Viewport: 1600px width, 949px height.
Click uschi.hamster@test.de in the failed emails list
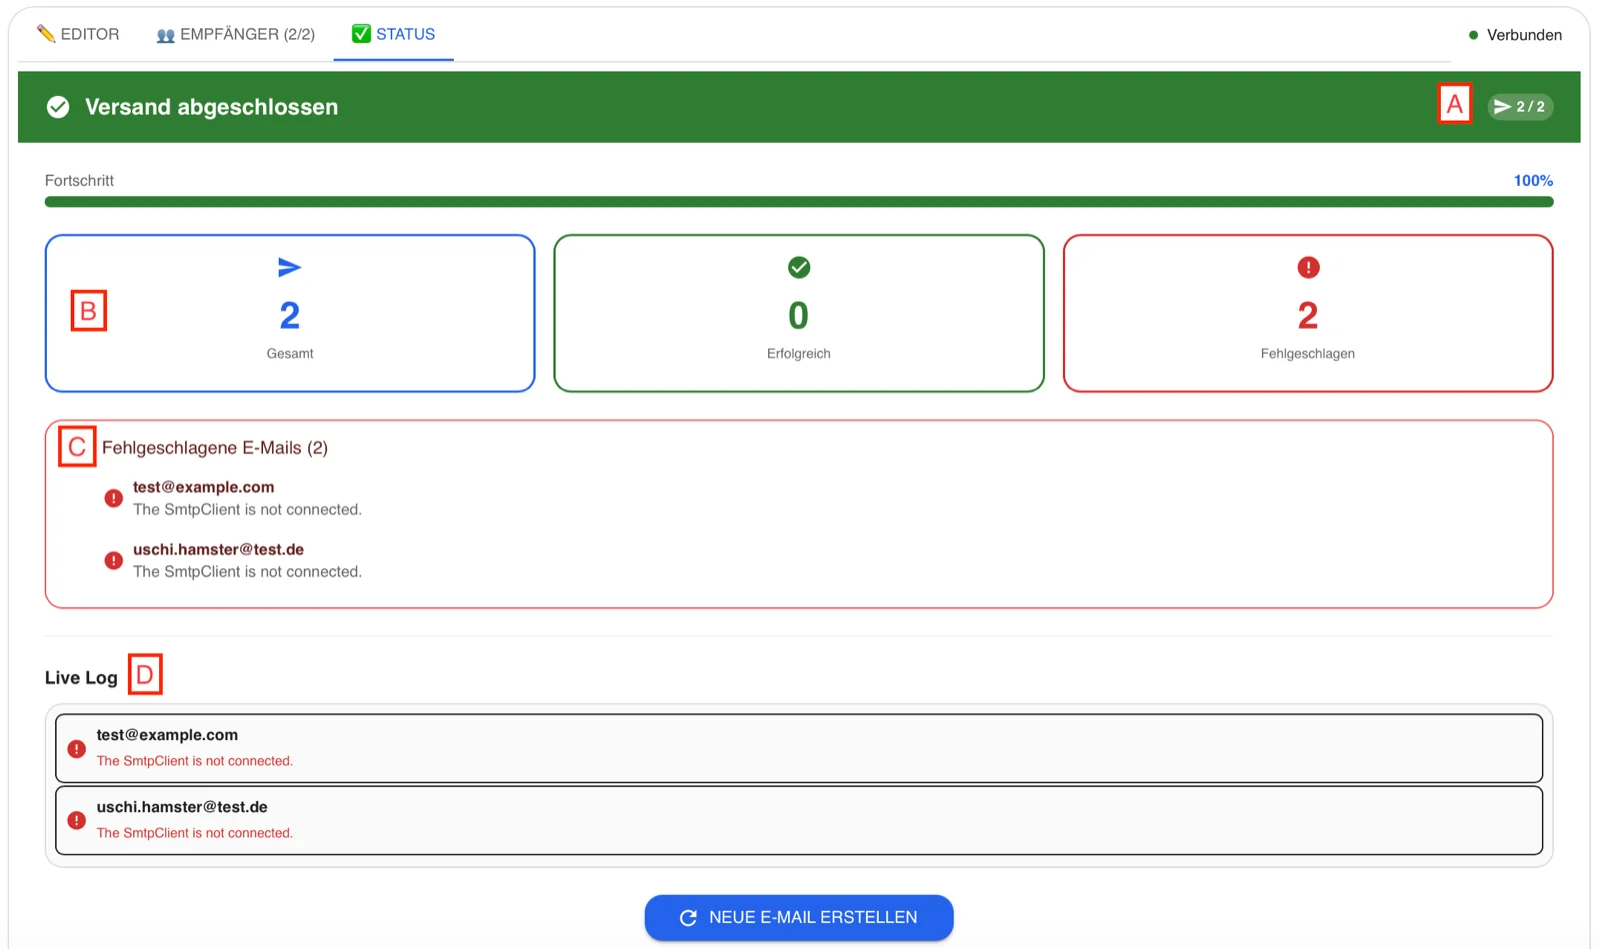point(218,549)
